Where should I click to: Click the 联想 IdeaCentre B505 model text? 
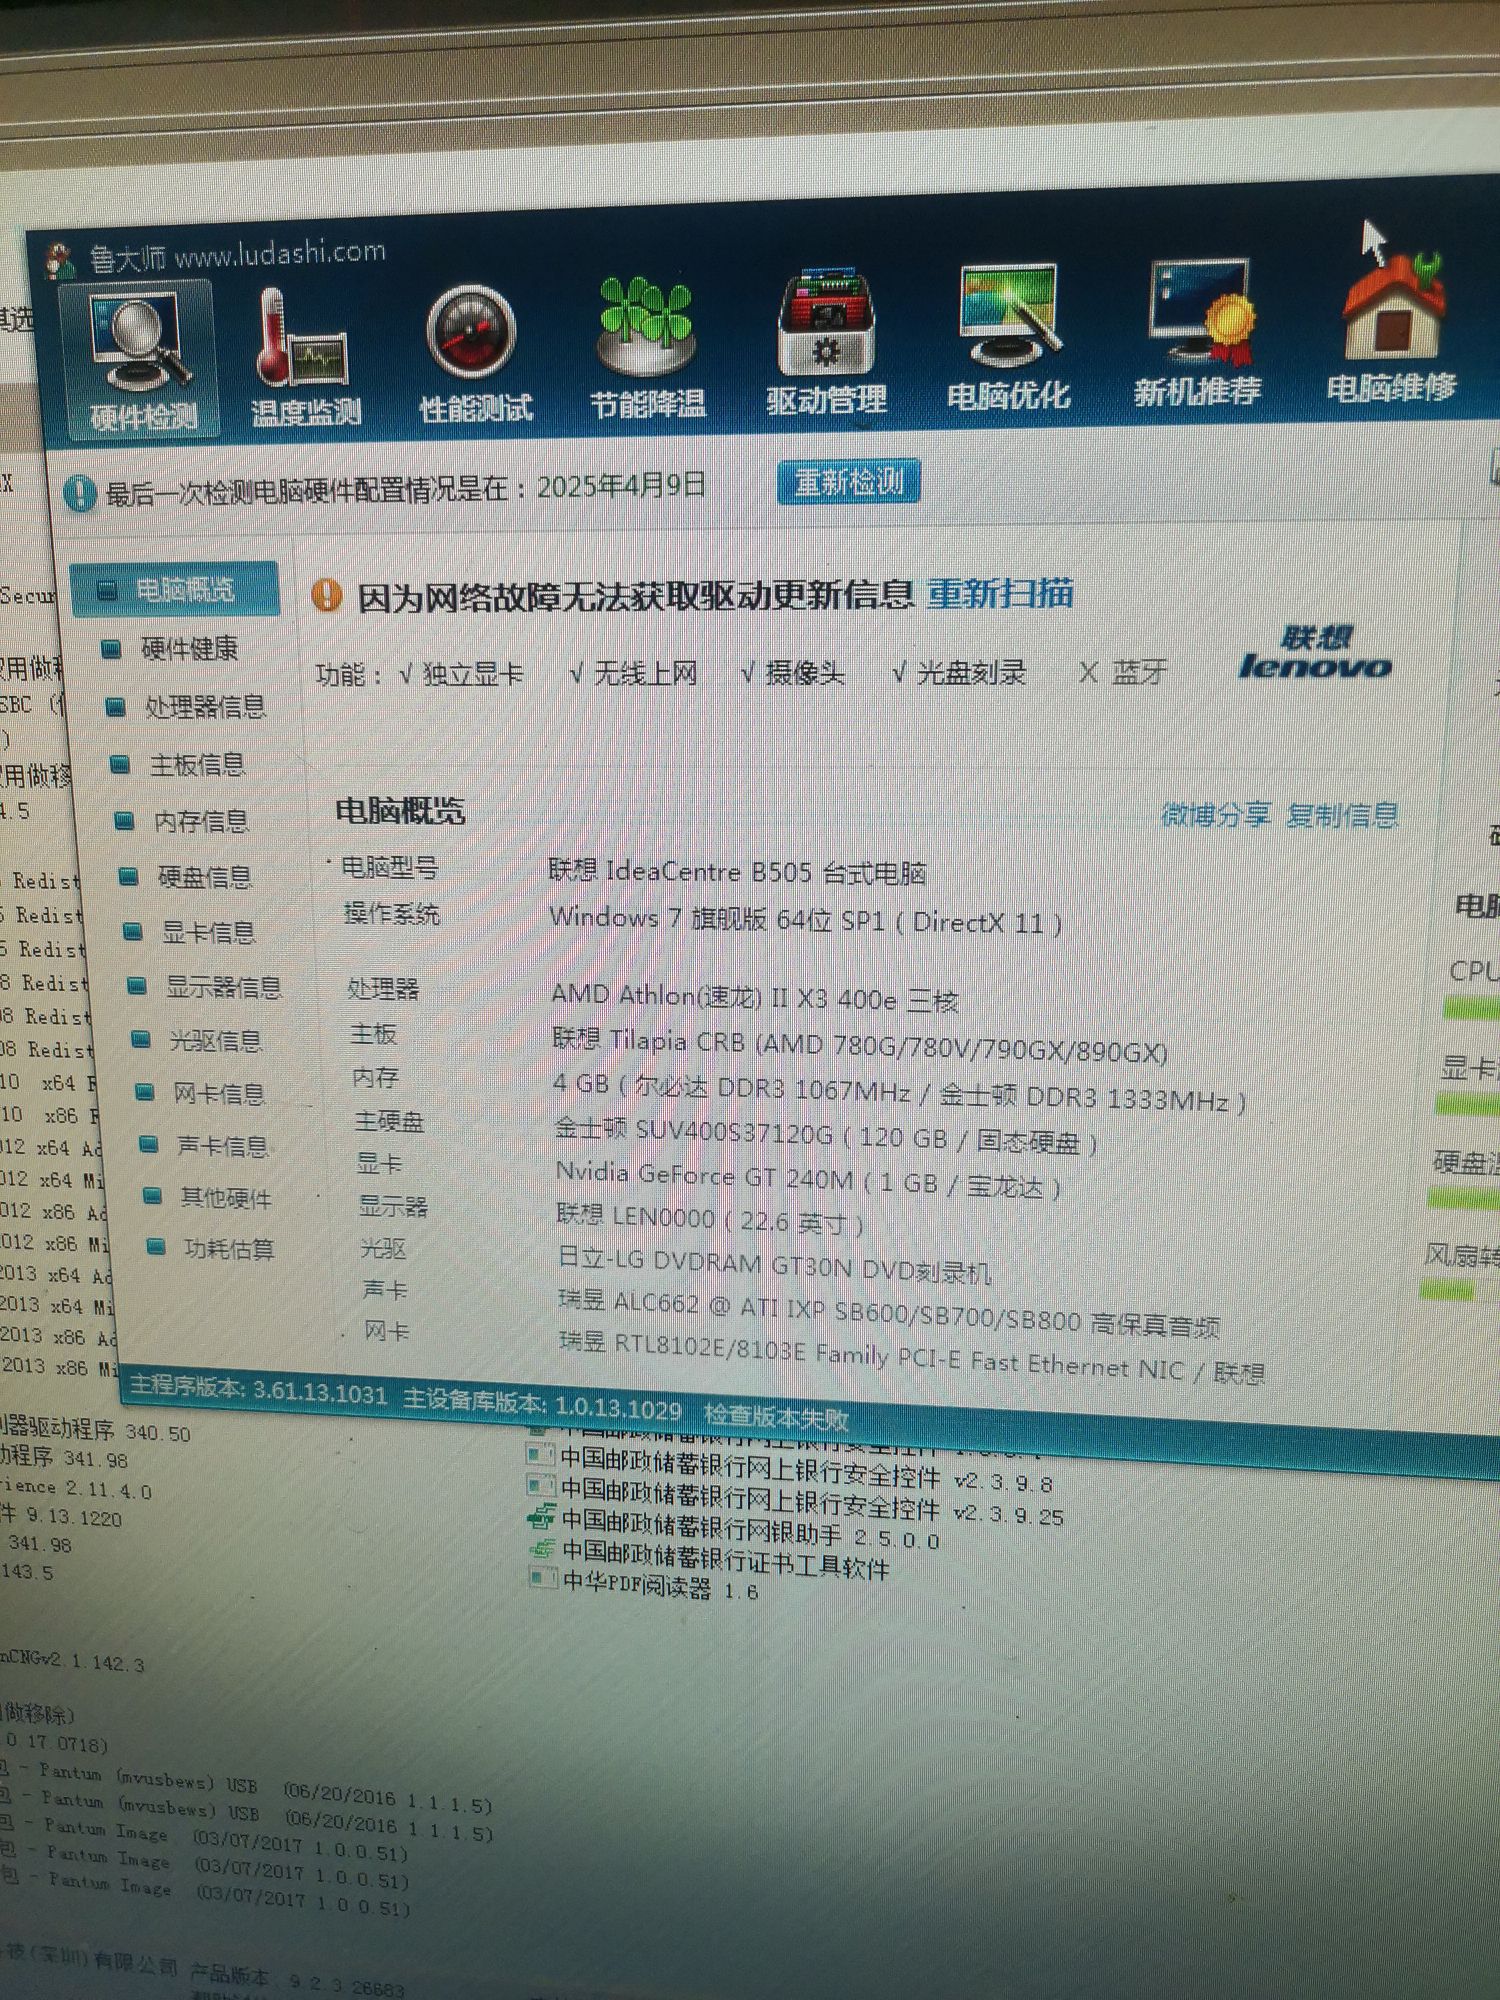(x=737, y=872)
